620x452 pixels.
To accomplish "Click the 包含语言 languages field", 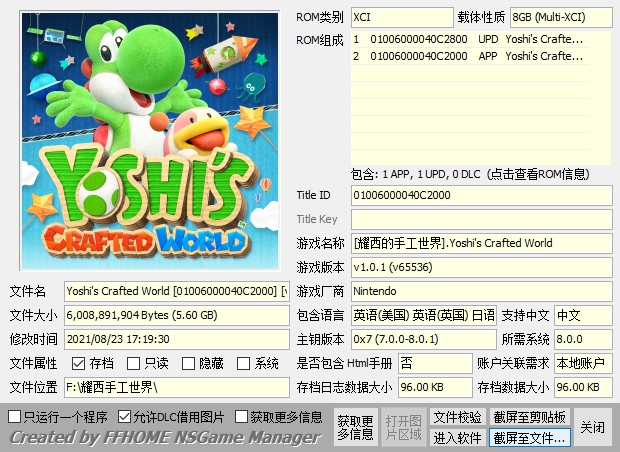I will pos(423,315).
